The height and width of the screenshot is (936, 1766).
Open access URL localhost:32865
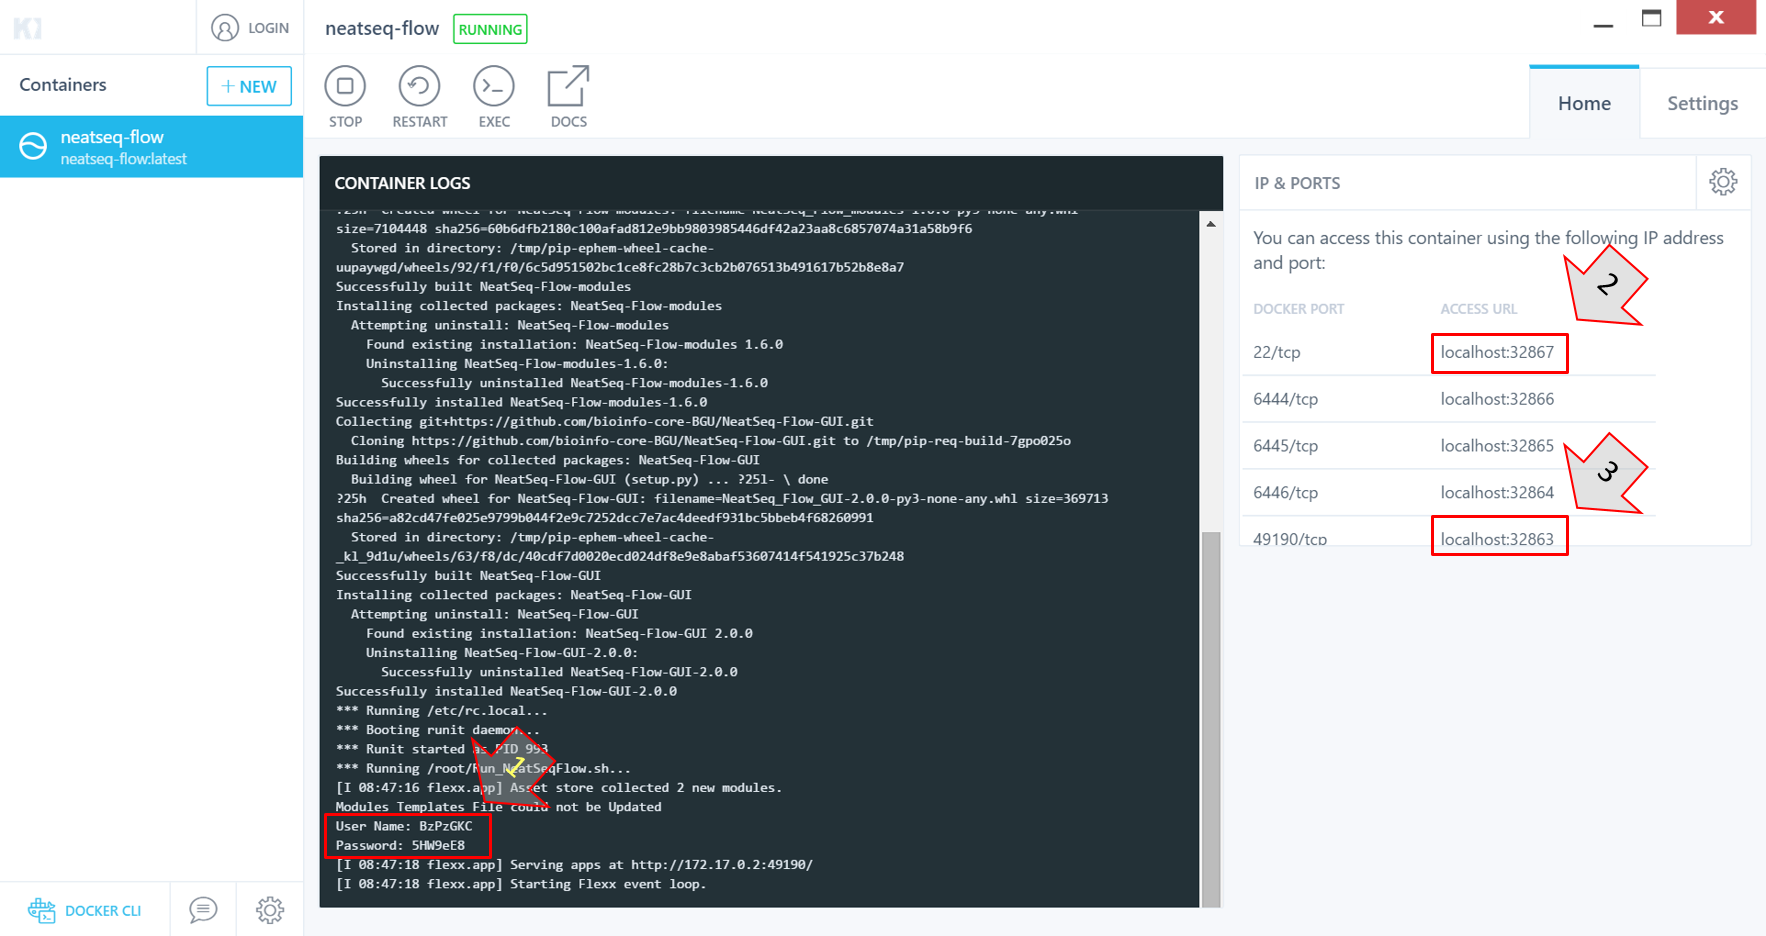pos(1497,446)
